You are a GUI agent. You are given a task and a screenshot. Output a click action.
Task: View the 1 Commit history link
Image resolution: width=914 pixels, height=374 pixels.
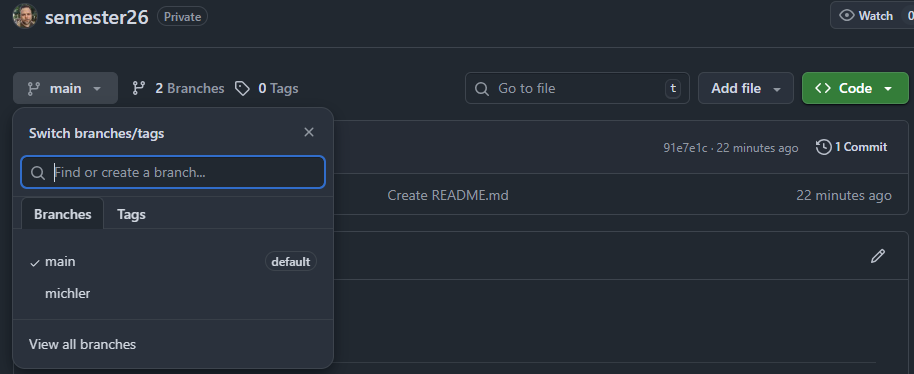[x=852, y=147]
